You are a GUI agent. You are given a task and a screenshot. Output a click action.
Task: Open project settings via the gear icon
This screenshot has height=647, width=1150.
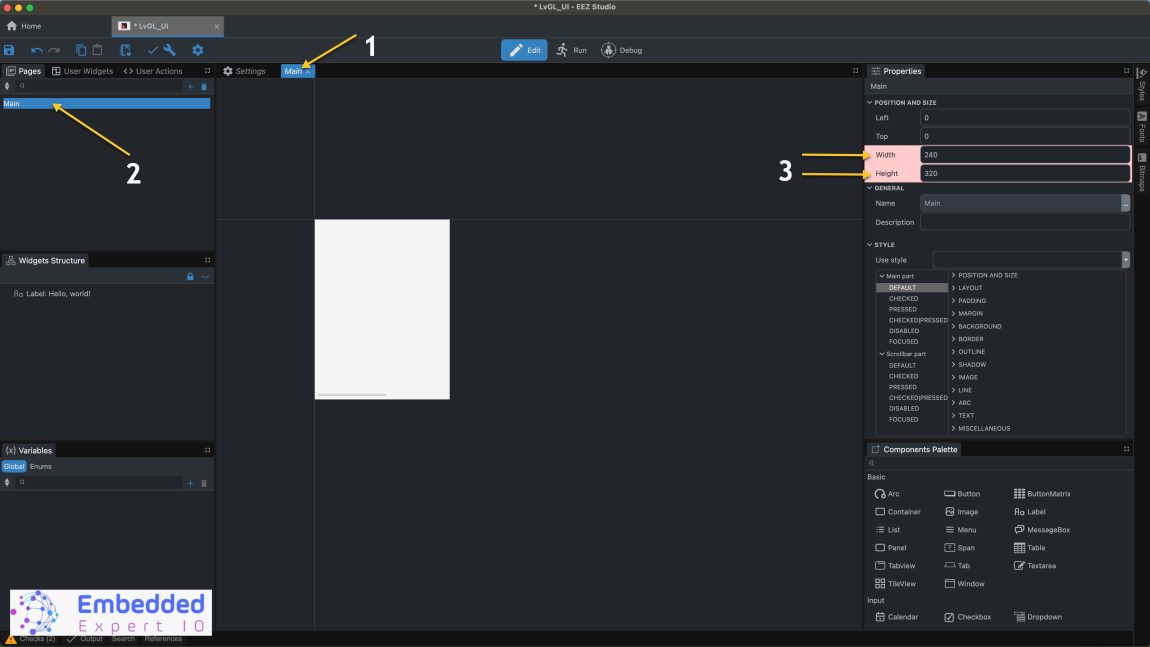(197, 49)
